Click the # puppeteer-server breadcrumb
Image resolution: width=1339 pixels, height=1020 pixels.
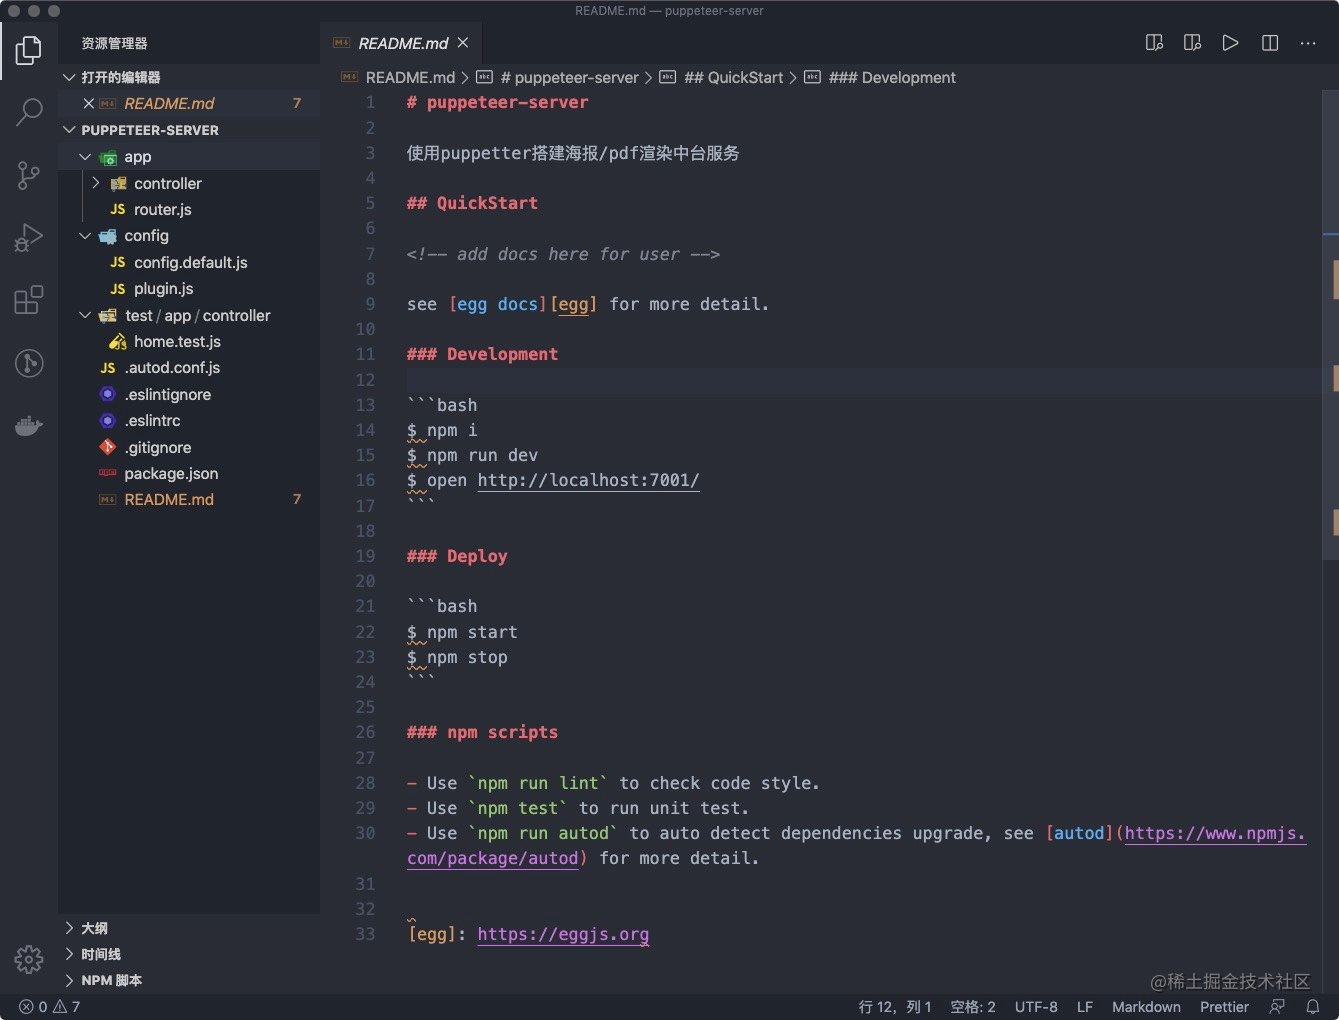(568, 77)
